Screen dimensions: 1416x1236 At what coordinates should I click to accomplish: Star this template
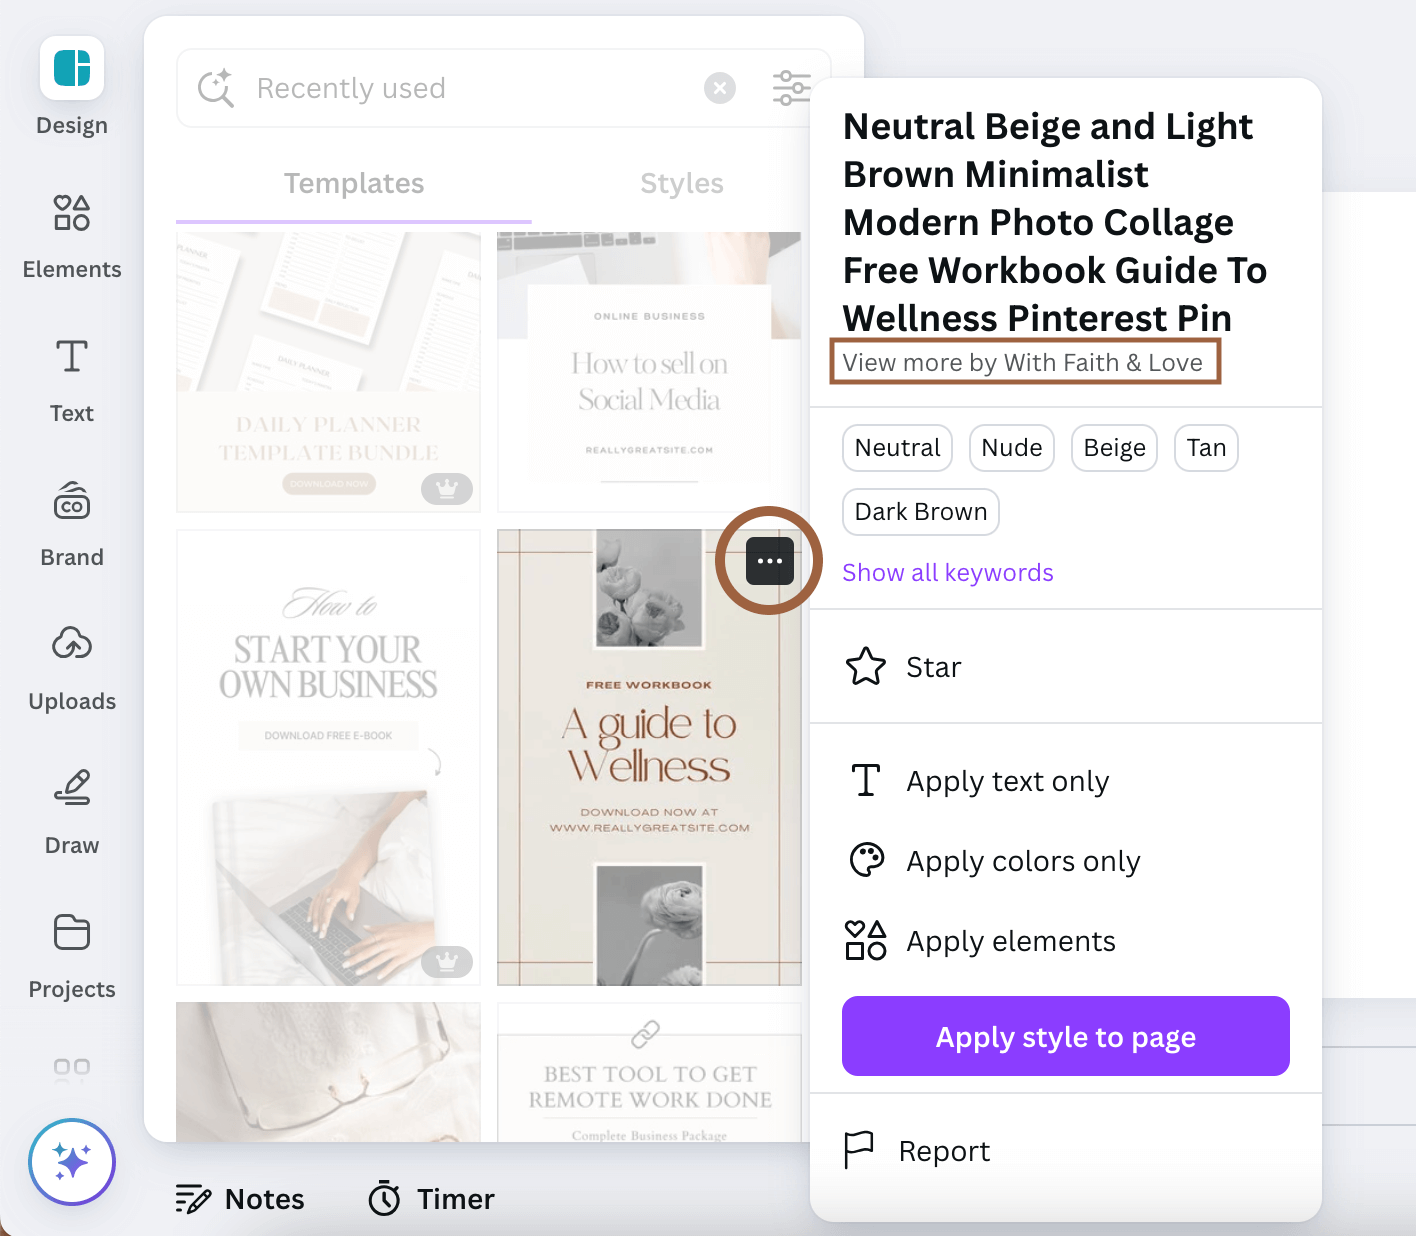[x=930, y=667]
